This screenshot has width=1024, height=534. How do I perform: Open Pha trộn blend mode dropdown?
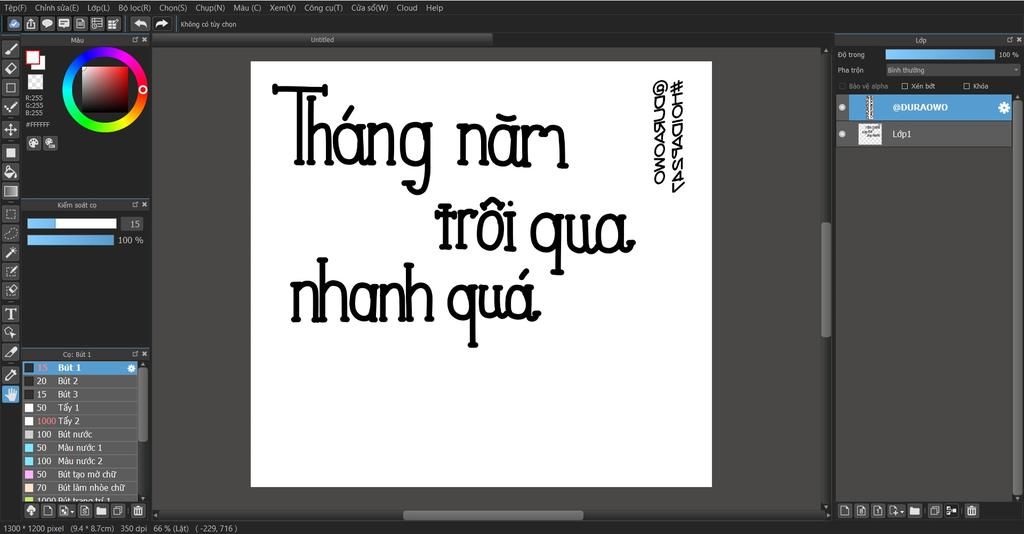click(952, 70)
